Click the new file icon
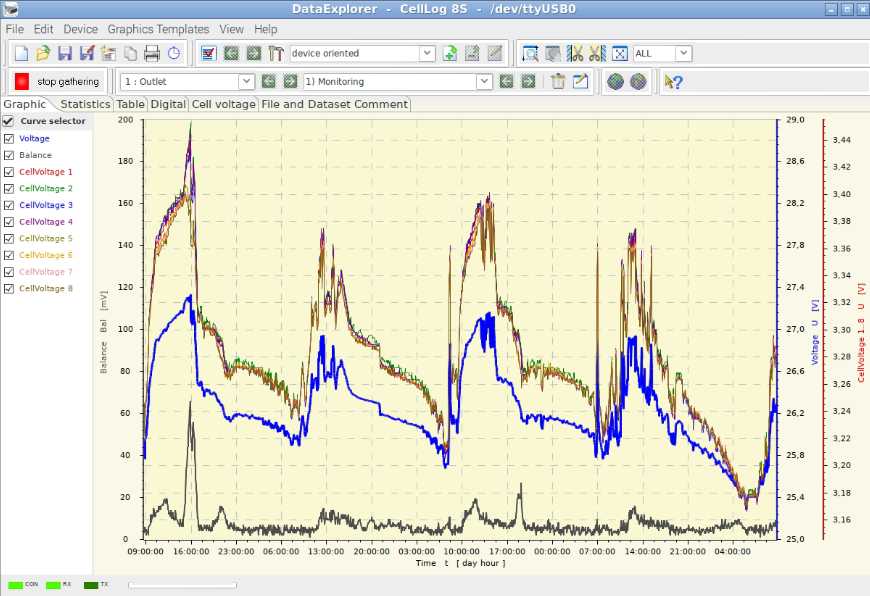The width and height of the screenshot is (870, 596). pos(21,53)
